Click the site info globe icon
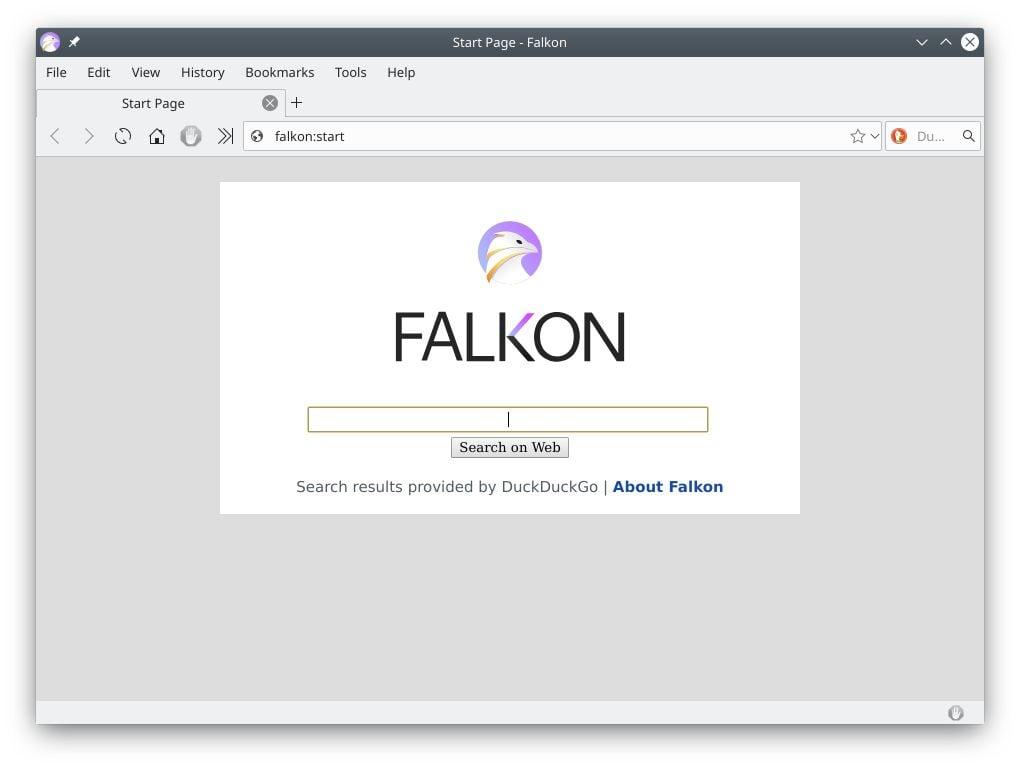Screen dimensions: 1020x768 point(258,136)
